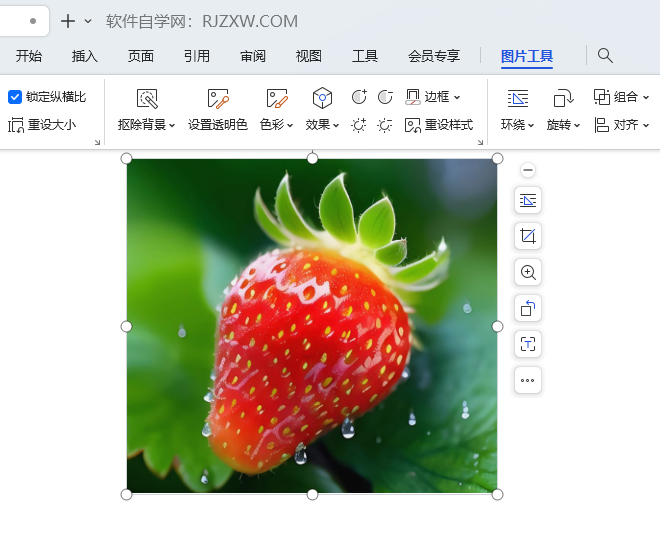Switch to the 视图 tab
The height and width of the screenshot is (540, 660).
click(309, 56)
